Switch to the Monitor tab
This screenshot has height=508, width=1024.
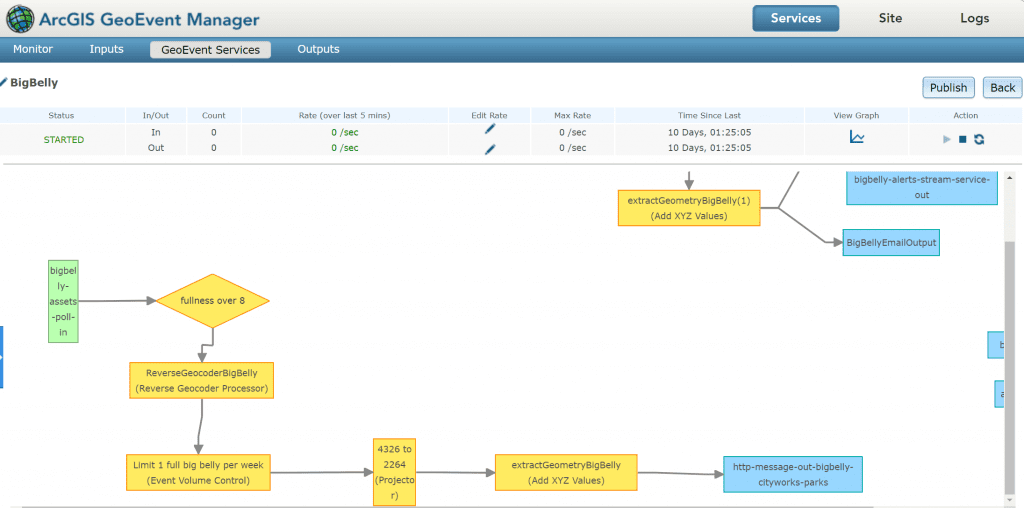33,50
